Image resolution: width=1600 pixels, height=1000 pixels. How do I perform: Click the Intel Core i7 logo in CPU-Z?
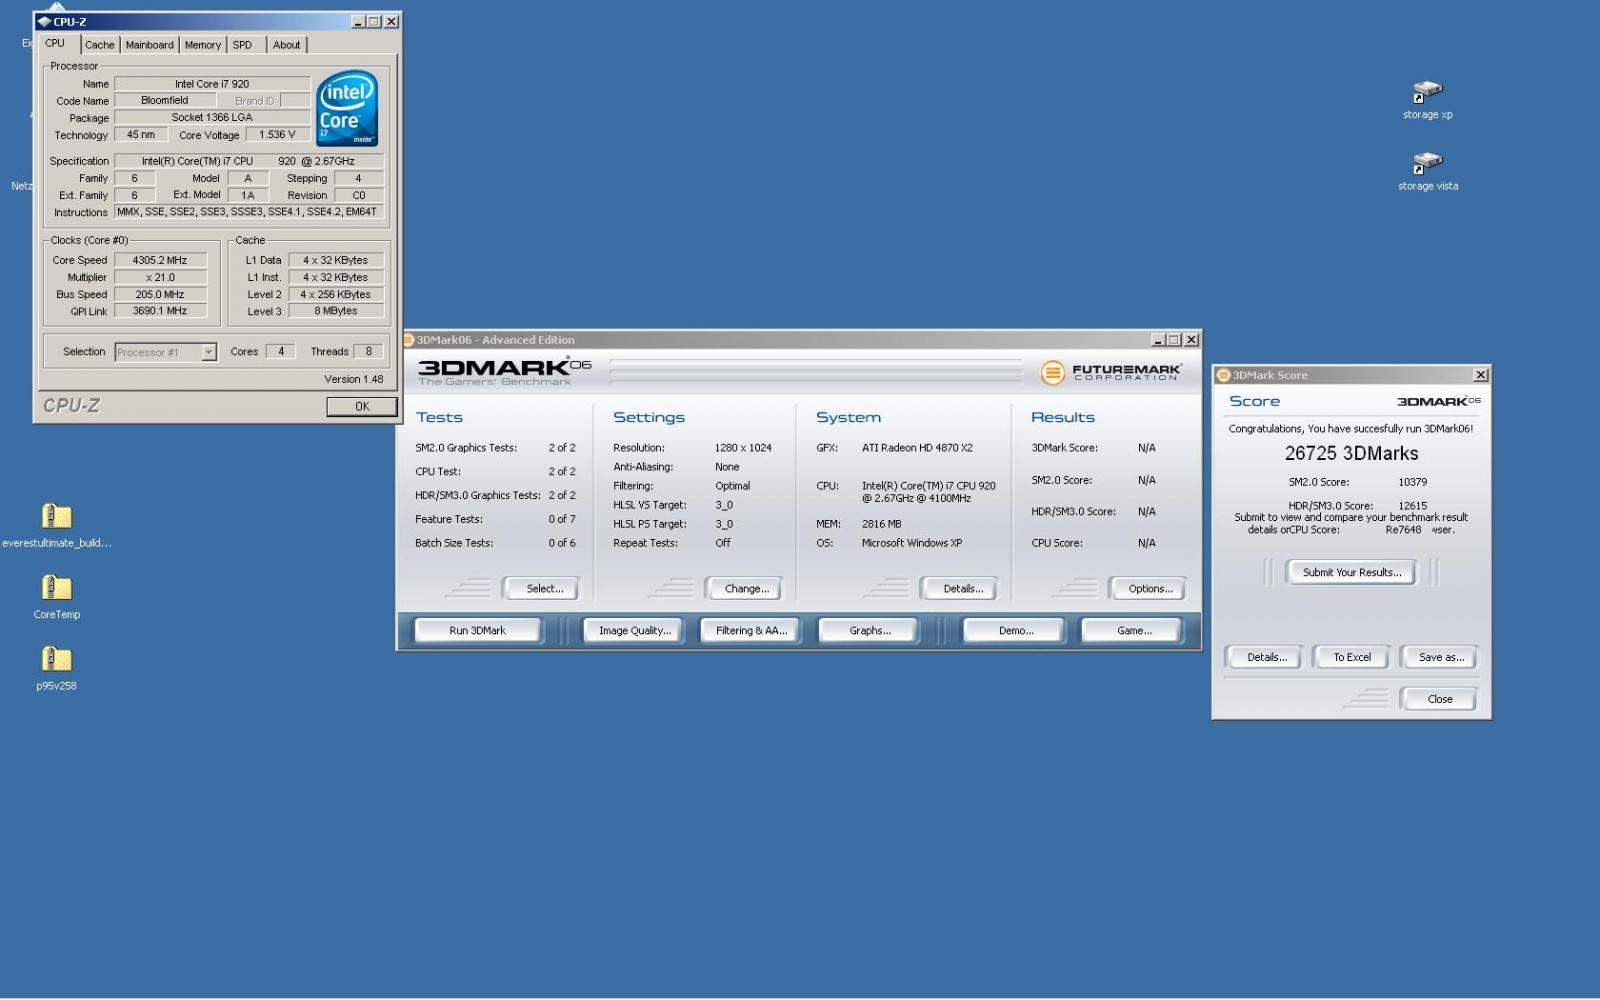347,108
